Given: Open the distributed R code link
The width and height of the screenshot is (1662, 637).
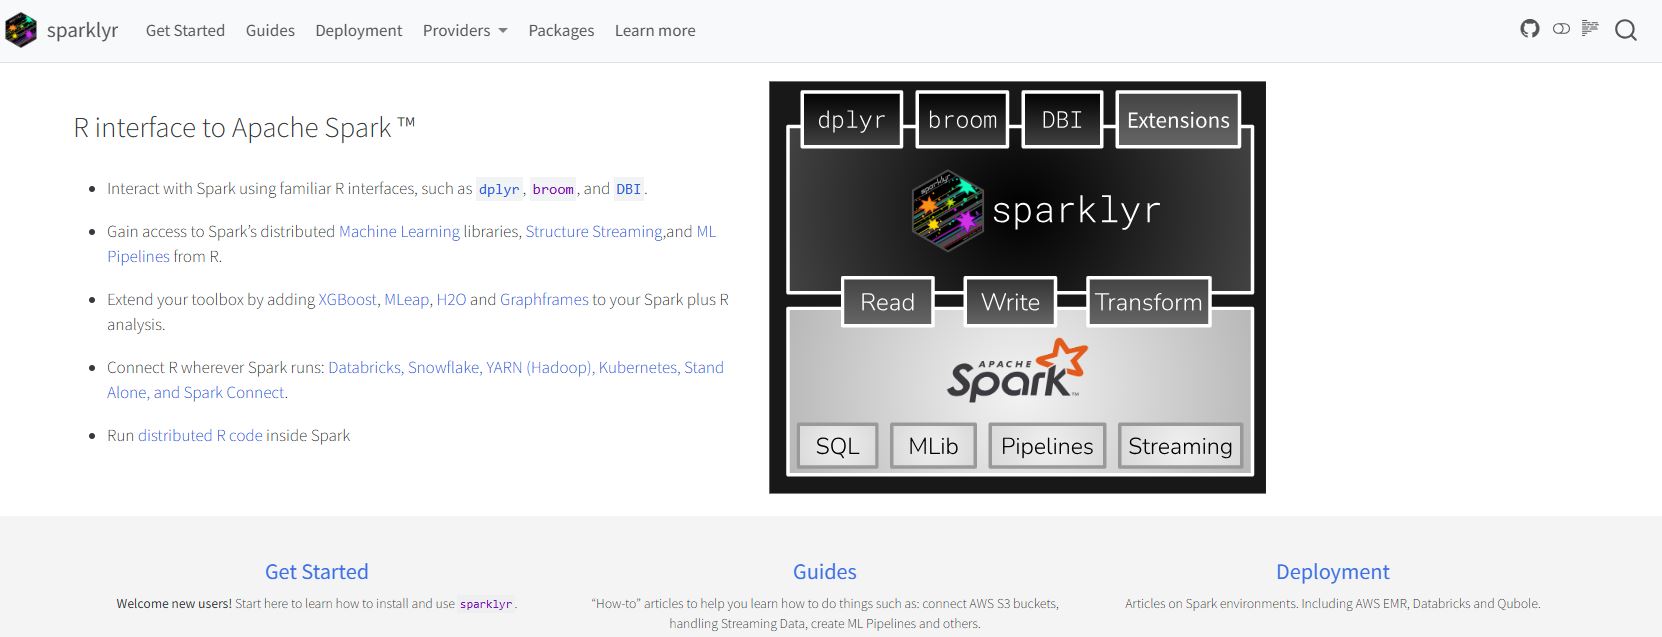Looking at the screenshot, I should coord(200,435).
